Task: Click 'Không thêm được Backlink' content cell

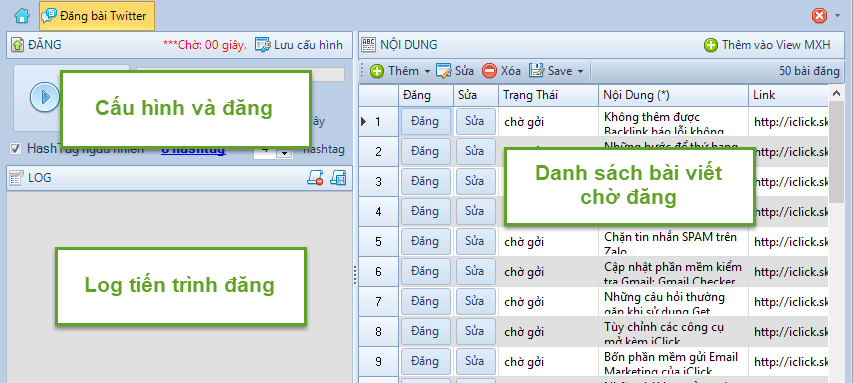Action: pyautogui.click(x=673, y=121)
